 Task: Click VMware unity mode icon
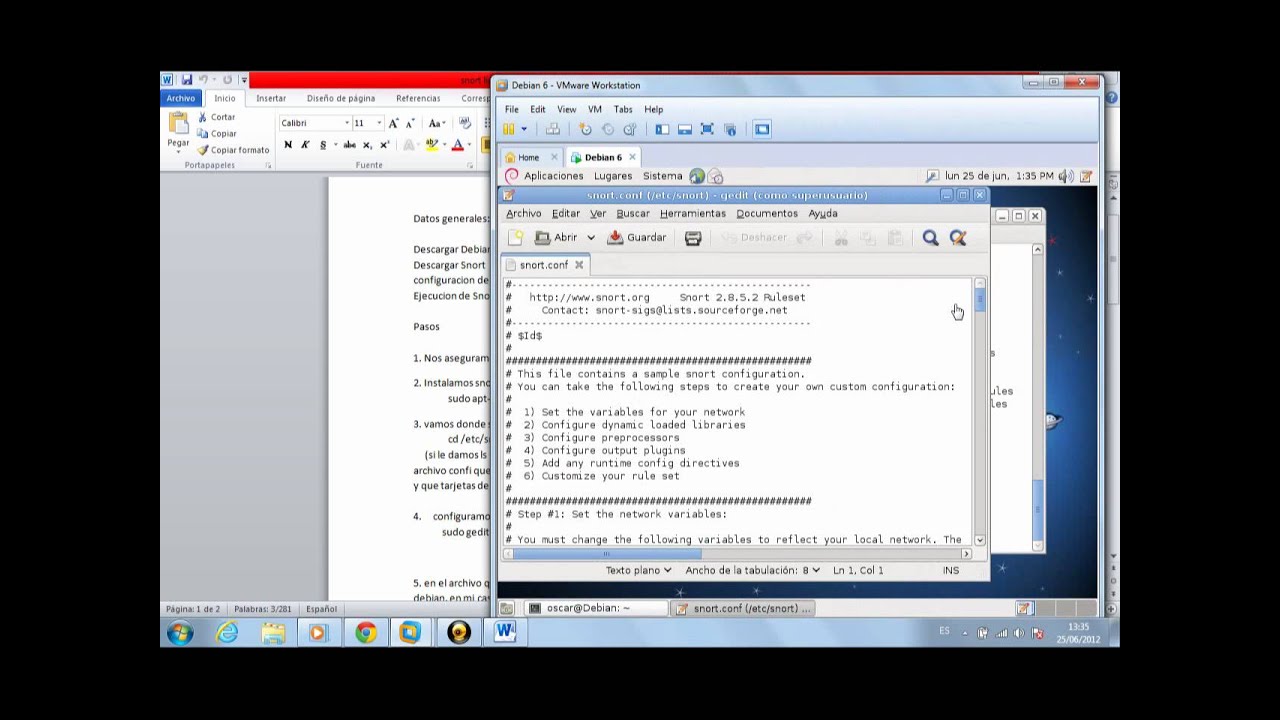pyautogui.click(x=730, y=129)
